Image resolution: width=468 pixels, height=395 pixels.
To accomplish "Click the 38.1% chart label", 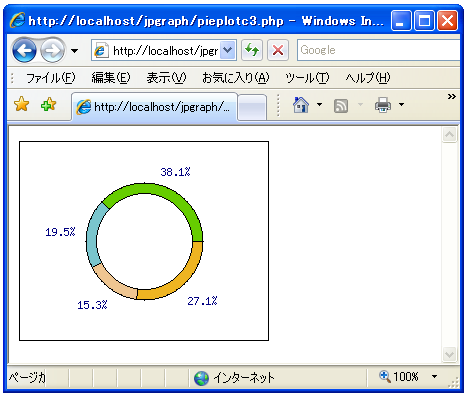I will click(x=175, y=172).
